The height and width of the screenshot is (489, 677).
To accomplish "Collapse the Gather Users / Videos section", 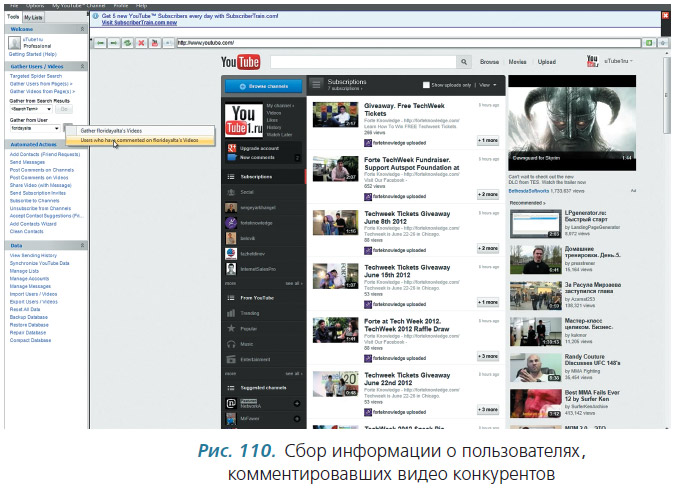I will [x=82, y=66].
